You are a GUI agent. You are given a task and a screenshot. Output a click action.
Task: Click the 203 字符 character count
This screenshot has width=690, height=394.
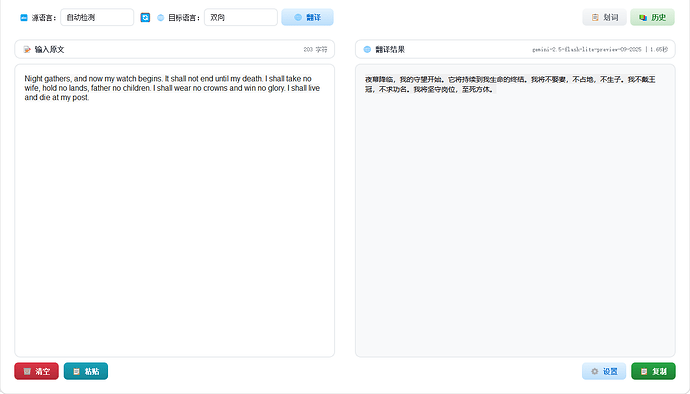[315, 49]
